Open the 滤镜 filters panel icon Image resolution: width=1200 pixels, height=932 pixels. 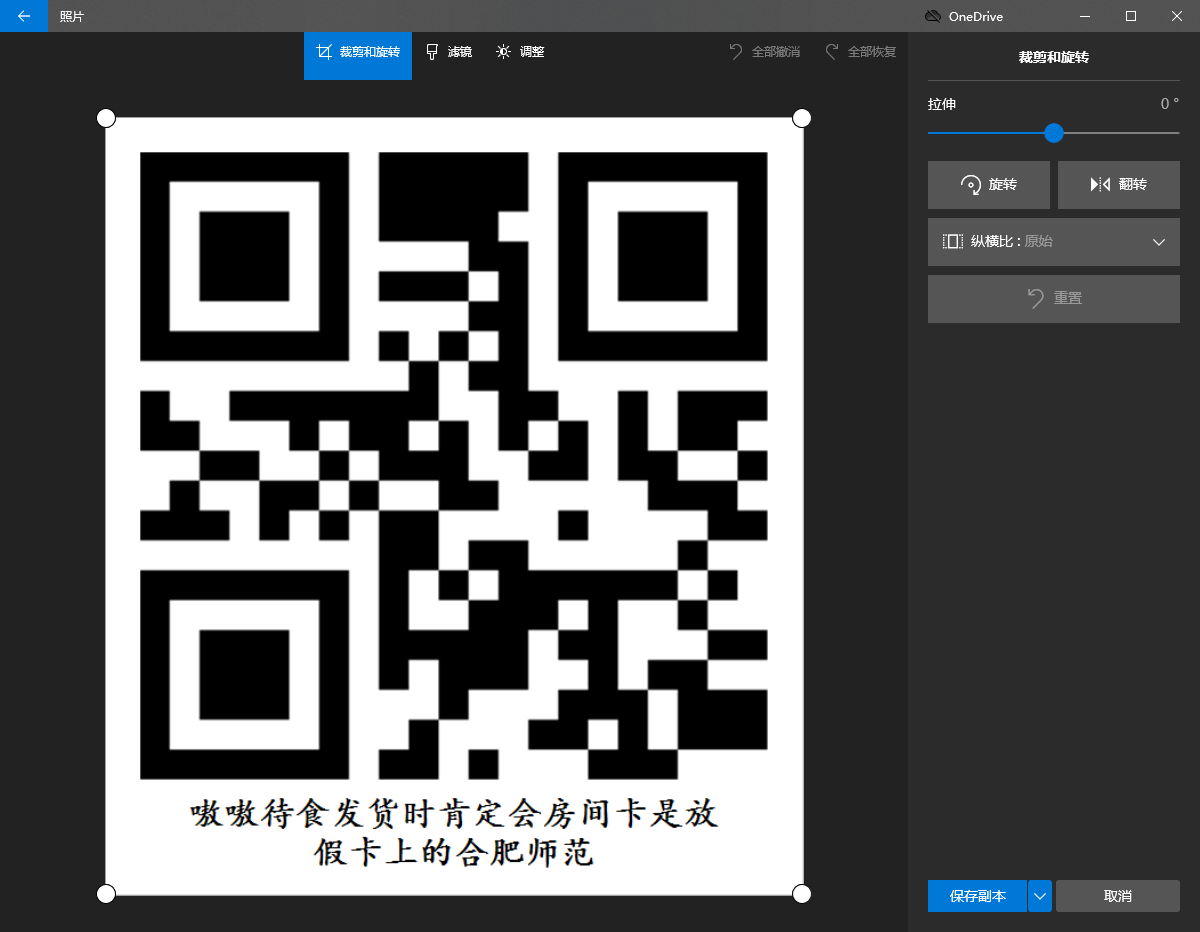[x=432, y=52]
